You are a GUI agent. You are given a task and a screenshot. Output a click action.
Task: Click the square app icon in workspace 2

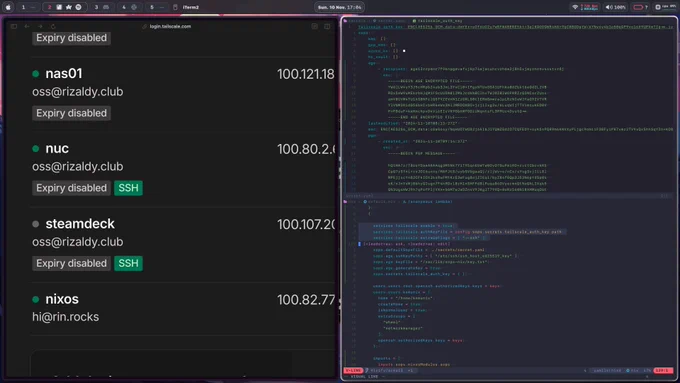click(59, 7)
